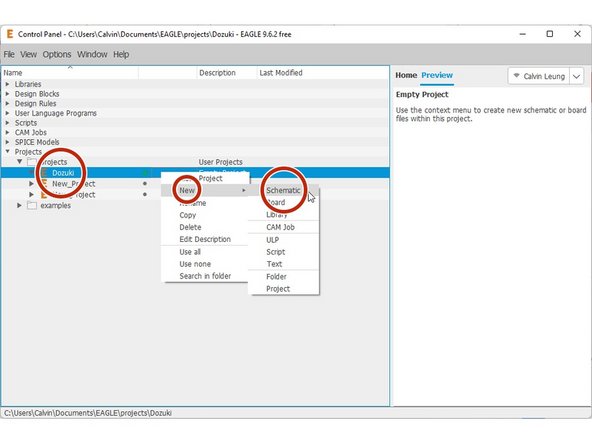The image size is (592, 444).
Task: Click the EAGLE logo in the title bar
Action: coord(10,34)
